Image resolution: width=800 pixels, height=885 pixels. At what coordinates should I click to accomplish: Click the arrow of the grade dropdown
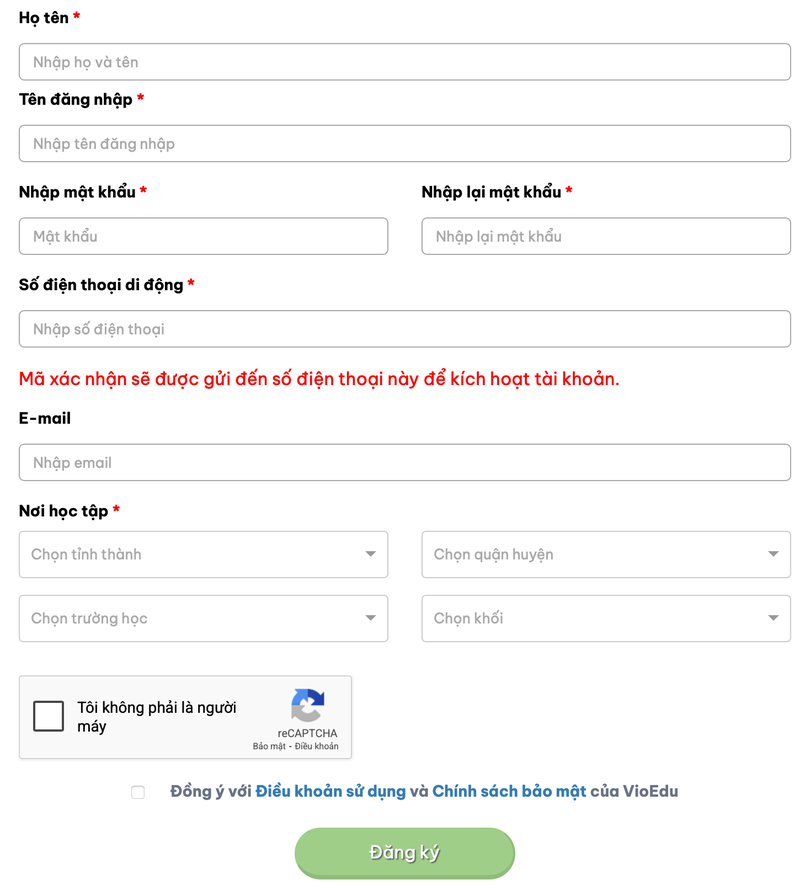click(773, 618)
